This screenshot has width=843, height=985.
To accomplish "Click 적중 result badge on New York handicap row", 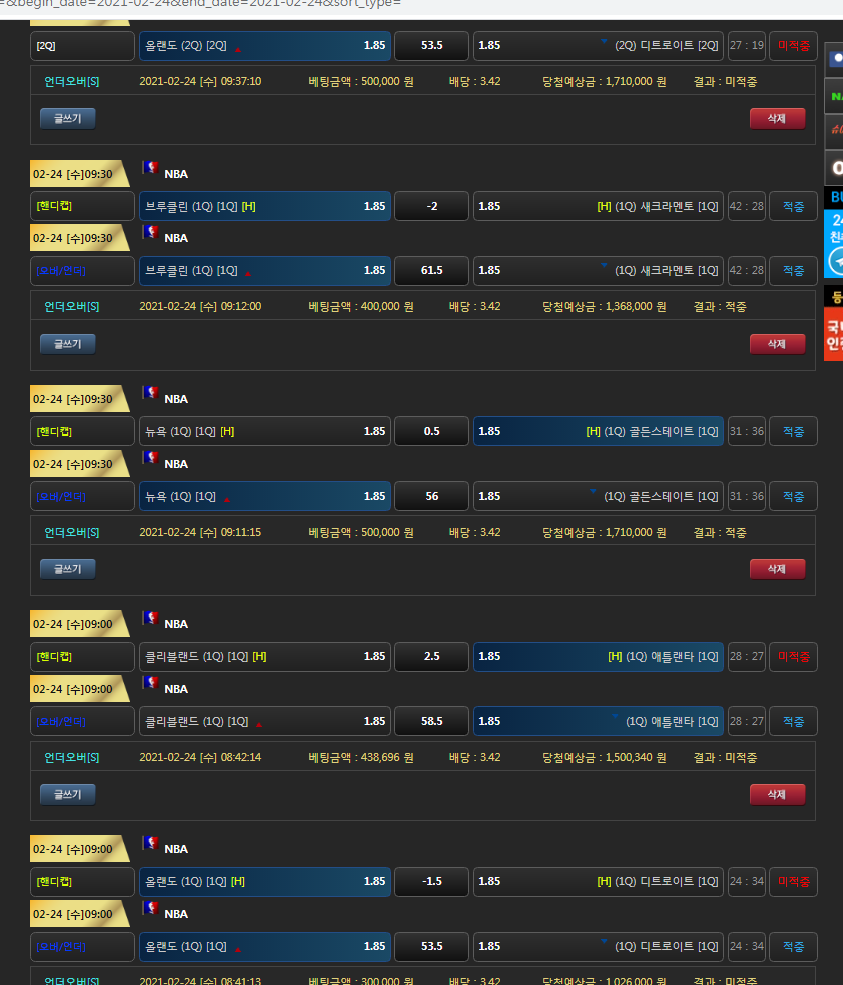I will click(x=793, y=431).
